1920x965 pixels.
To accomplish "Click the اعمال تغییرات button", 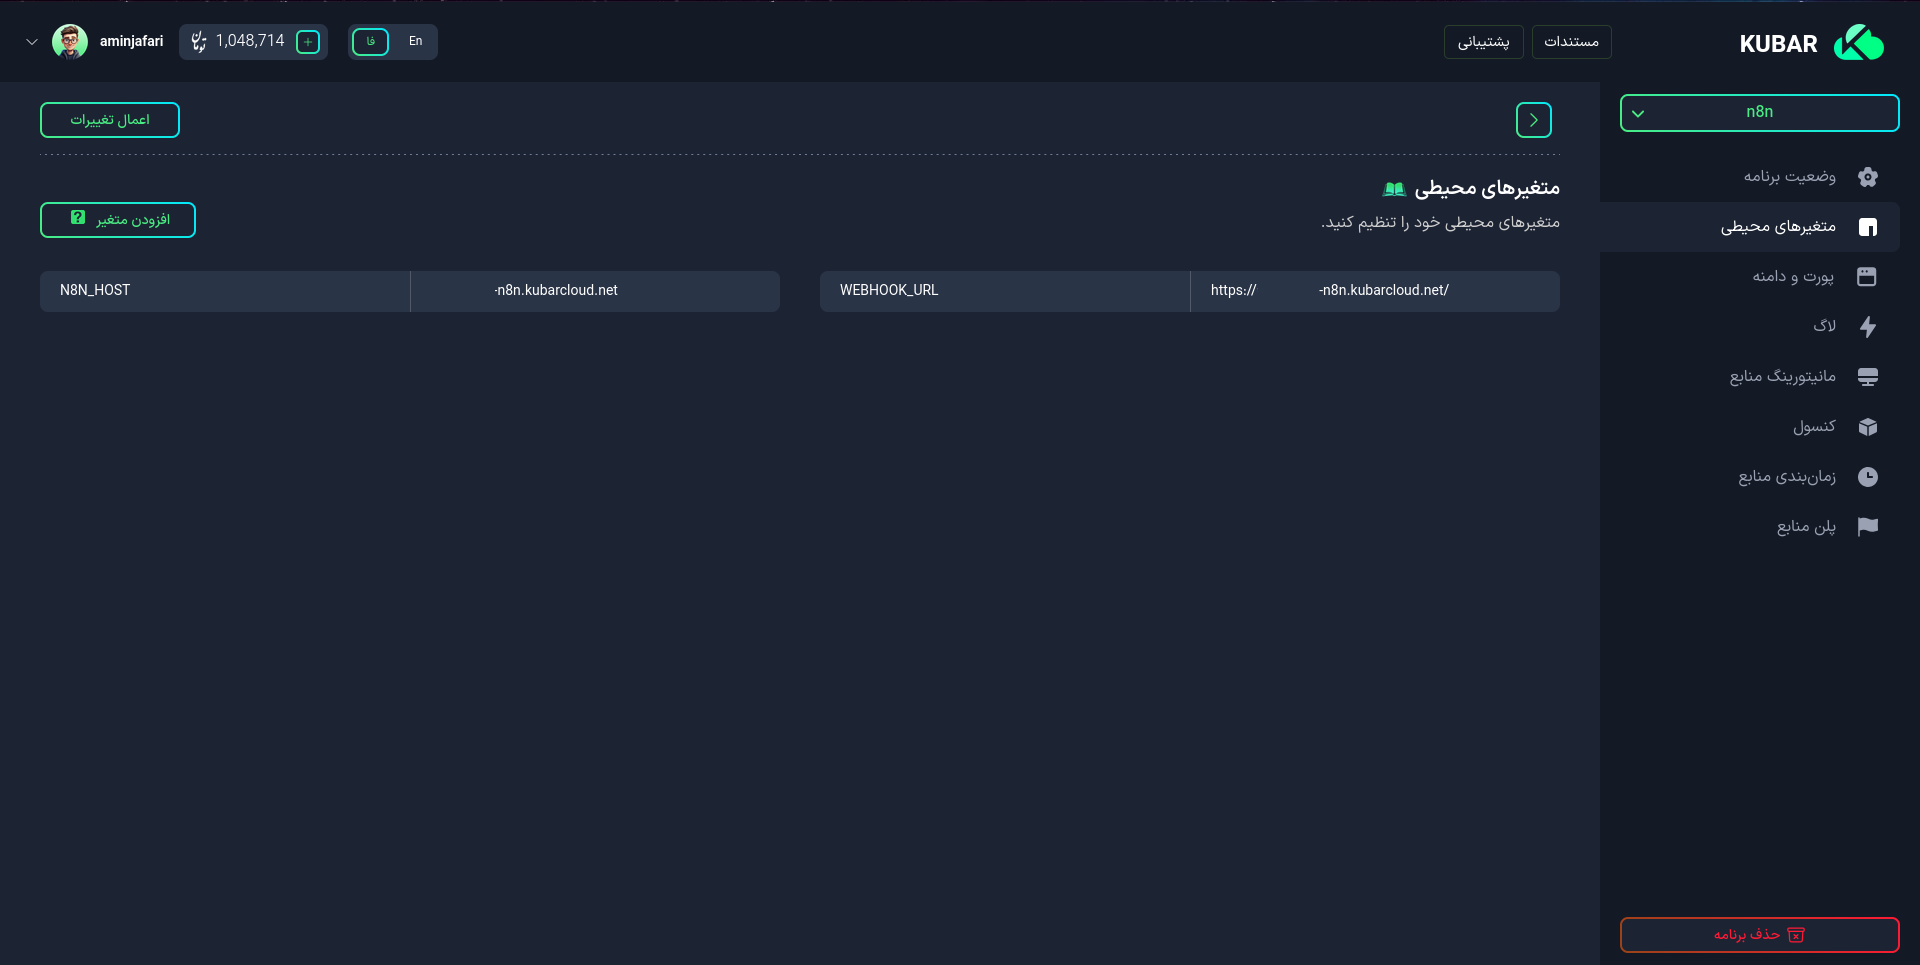I will [x=110, y=120].
